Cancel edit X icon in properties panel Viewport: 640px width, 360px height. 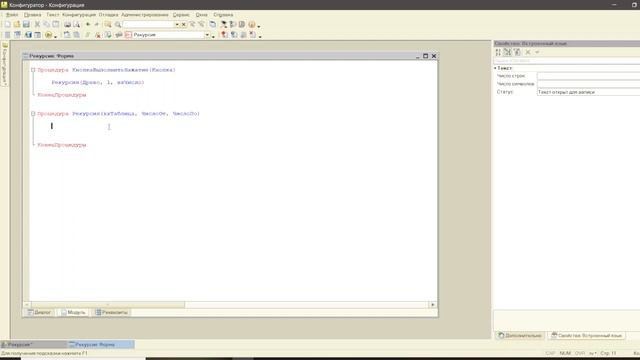(528, 52)
